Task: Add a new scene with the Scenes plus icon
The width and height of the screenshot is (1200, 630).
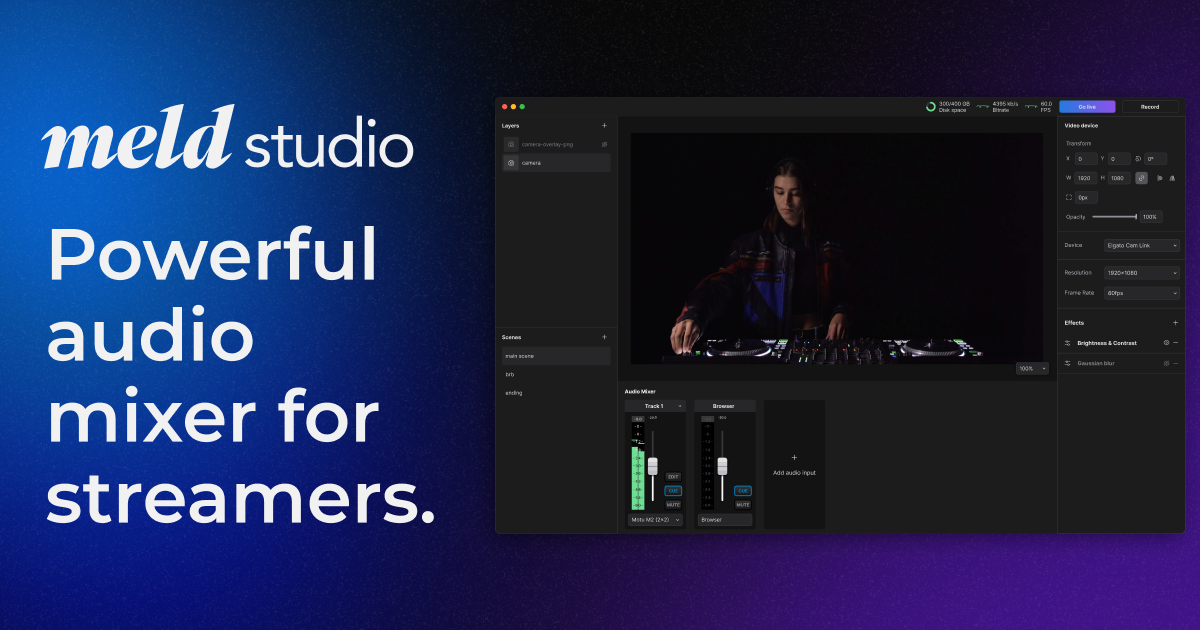Action: 605,337
